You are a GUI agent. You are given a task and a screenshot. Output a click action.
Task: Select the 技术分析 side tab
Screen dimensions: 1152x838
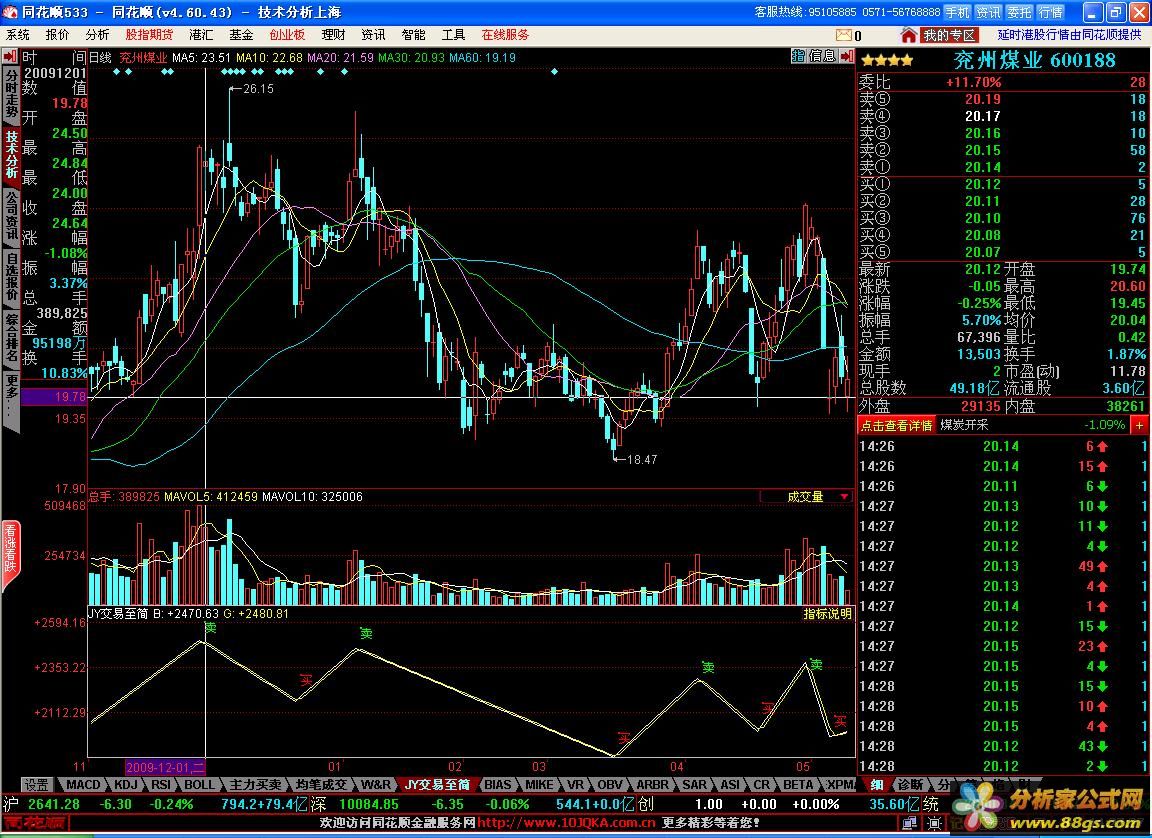[x=10, y=154]
